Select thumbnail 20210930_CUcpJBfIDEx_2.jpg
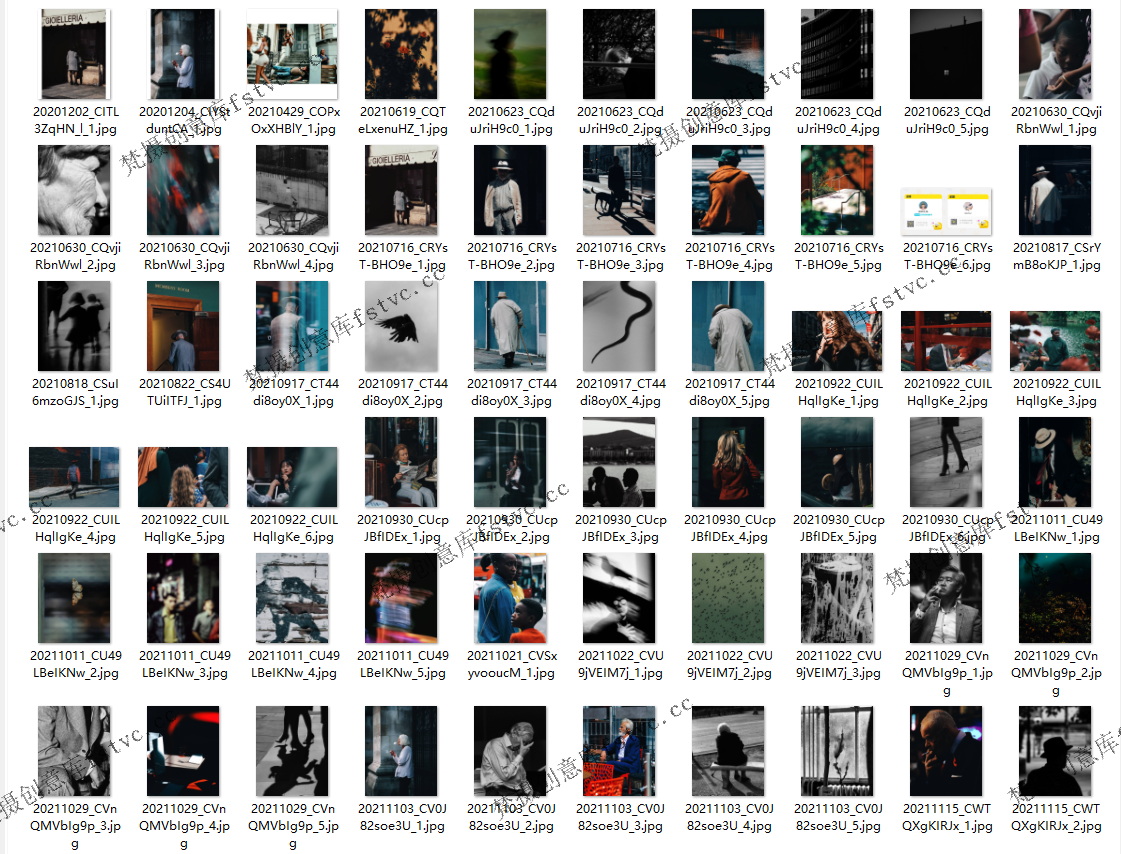This screenshot has height=854, width=1121. click(510, 462)
